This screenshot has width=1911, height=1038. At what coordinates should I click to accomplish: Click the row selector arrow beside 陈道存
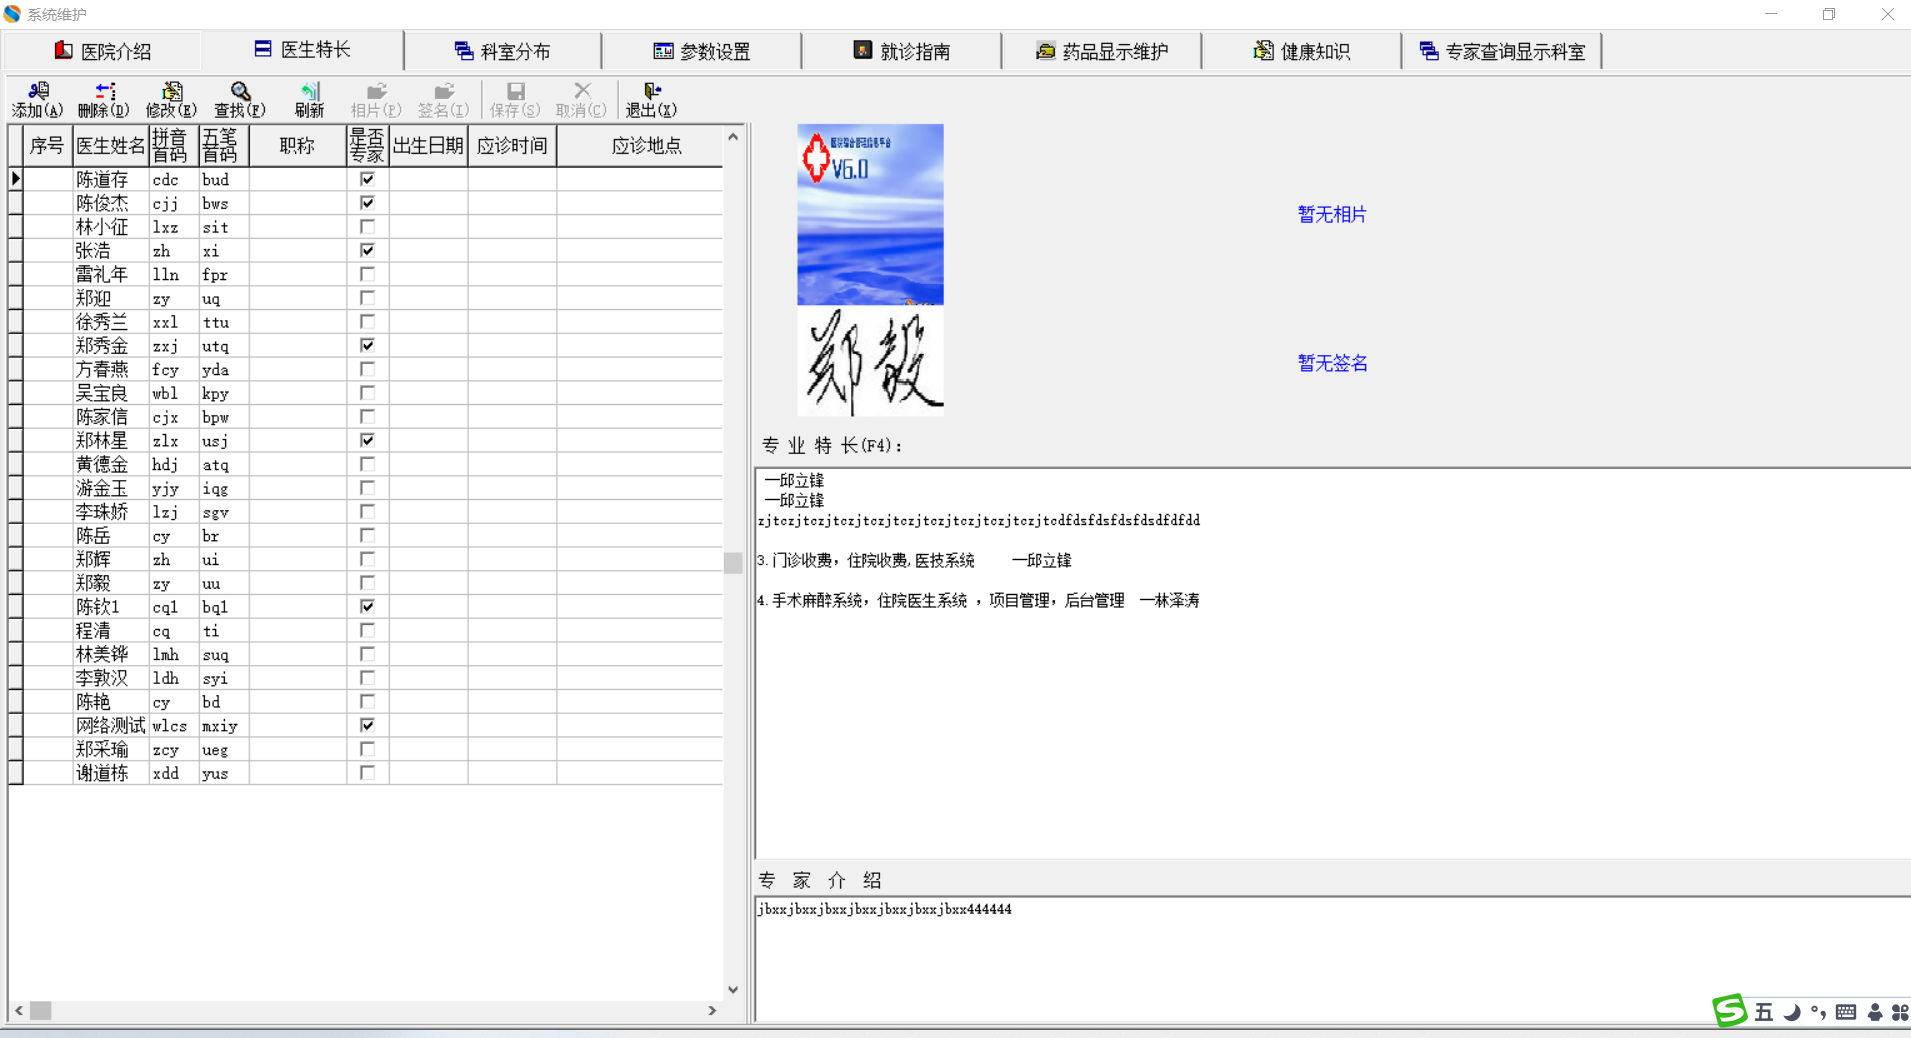16,179
